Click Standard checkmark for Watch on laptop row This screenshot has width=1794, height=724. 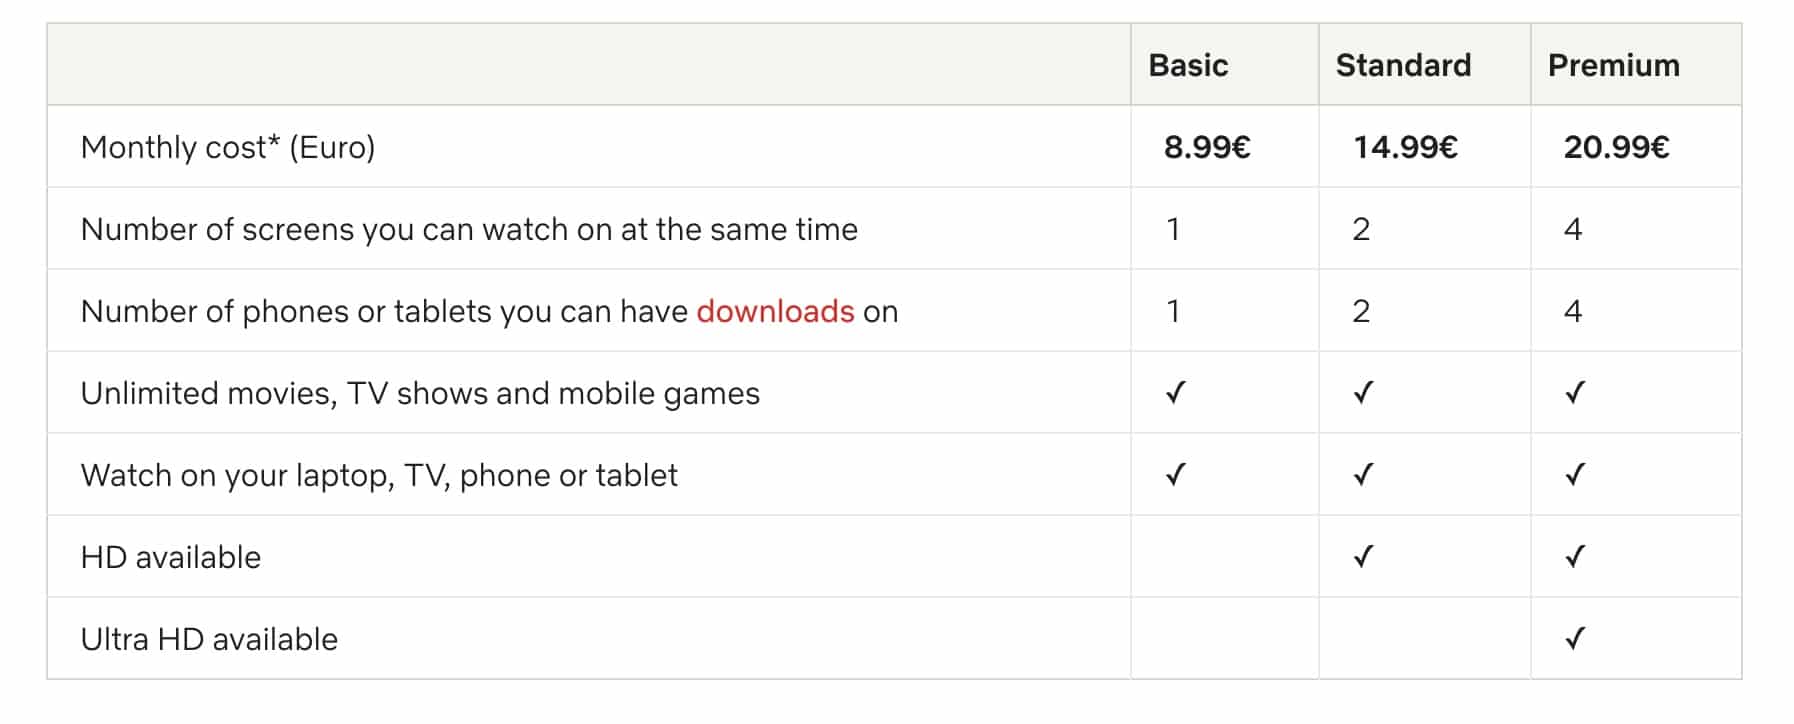click(x=1363, y=475)
